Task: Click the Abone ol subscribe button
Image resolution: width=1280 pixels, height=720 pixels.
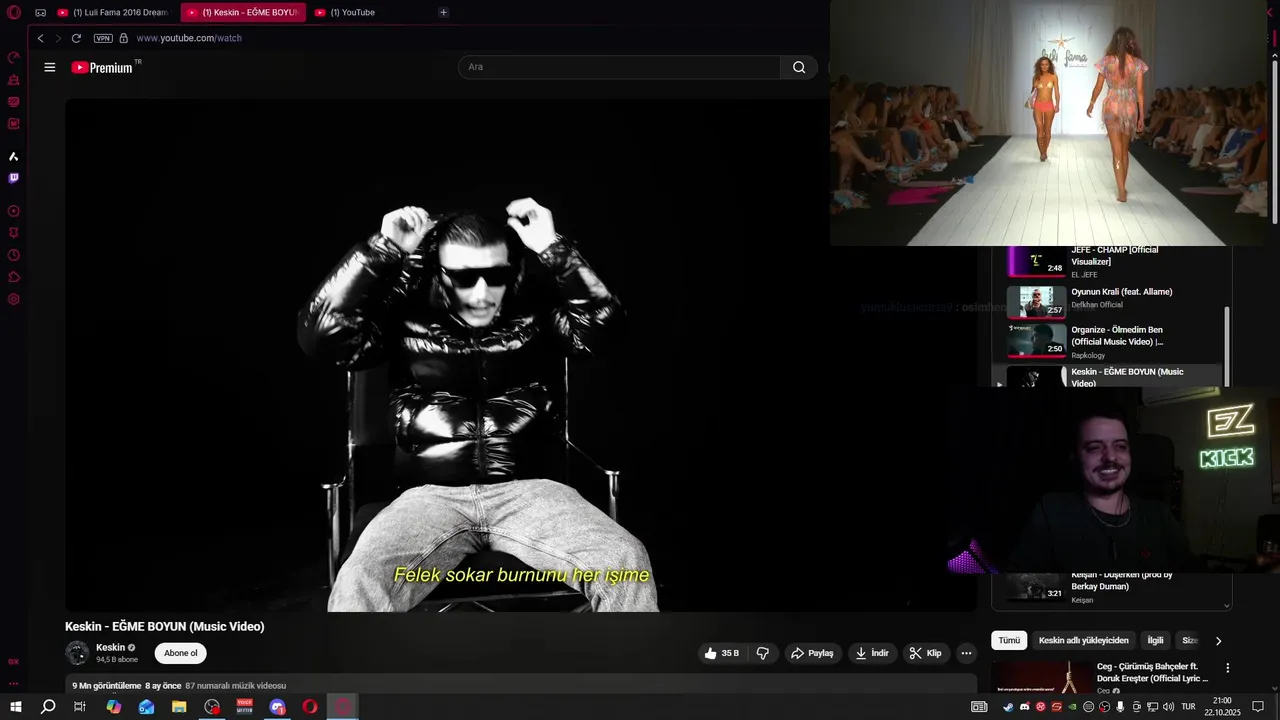Action: [181, 653]
